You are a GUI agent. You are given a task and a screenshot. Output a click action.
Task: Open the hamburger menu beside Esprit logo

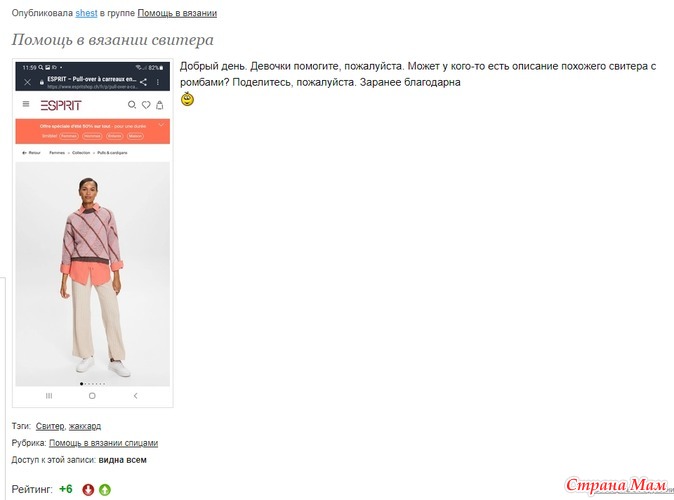(26, 104)
